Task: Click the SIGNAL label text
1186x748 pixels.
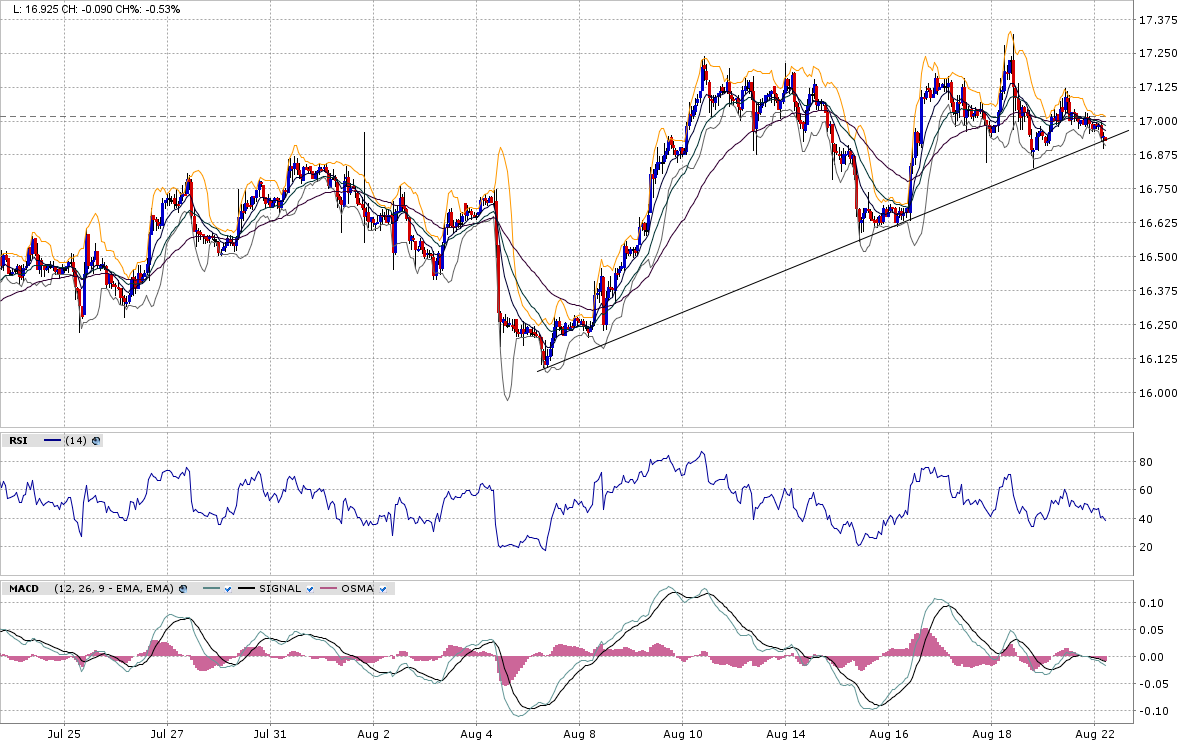Action: (x=280, y=588)
